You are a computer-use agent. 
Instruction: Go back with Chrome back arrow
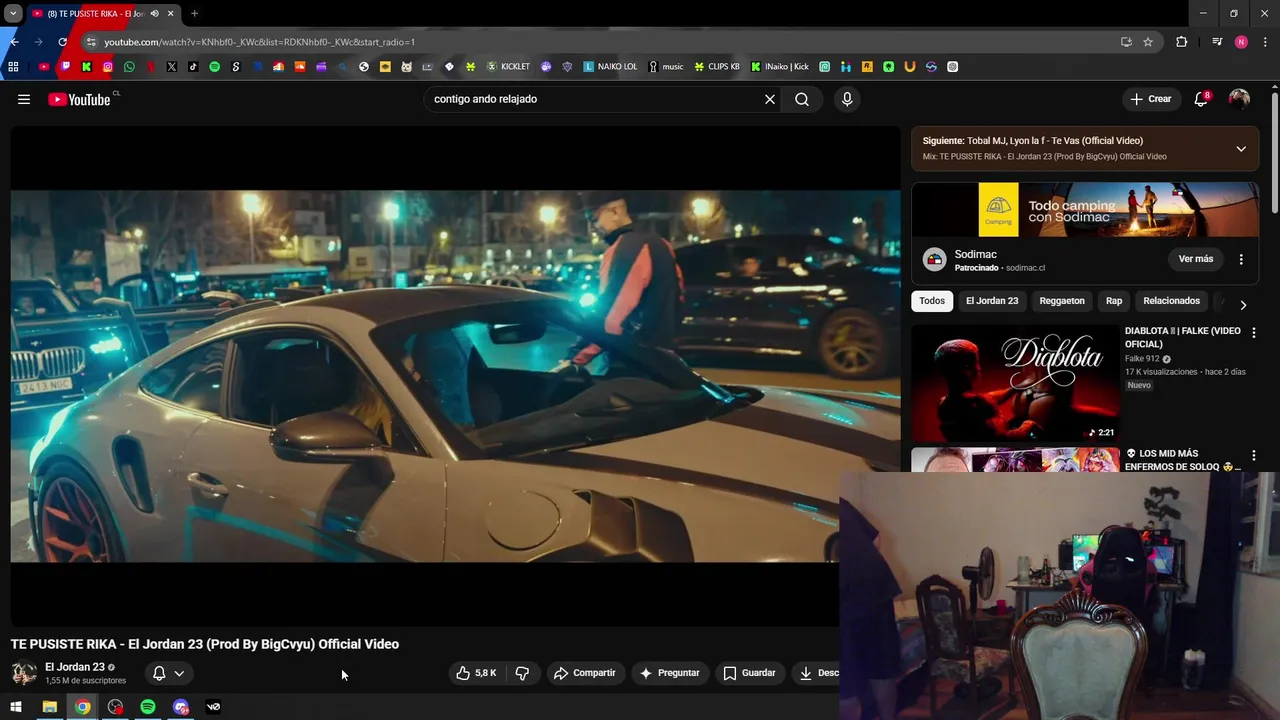tap(14, 42)
